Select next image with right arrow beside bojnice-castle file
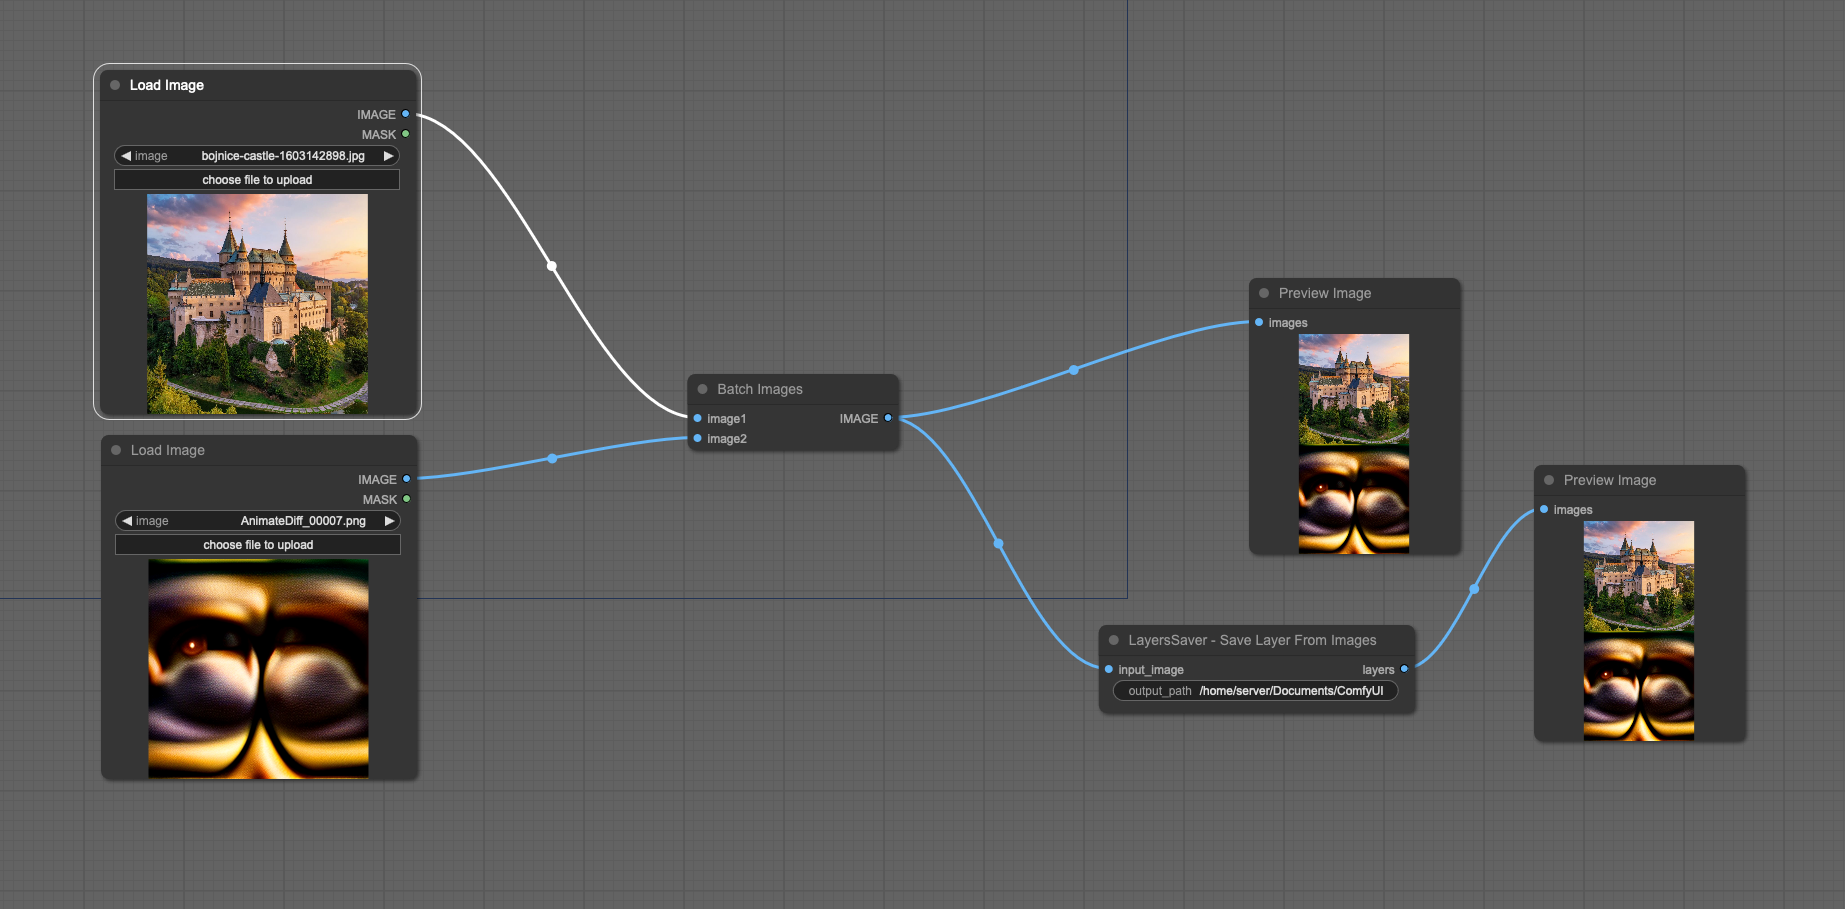This screenshot has width=1845, height=909. click(388, 156)
